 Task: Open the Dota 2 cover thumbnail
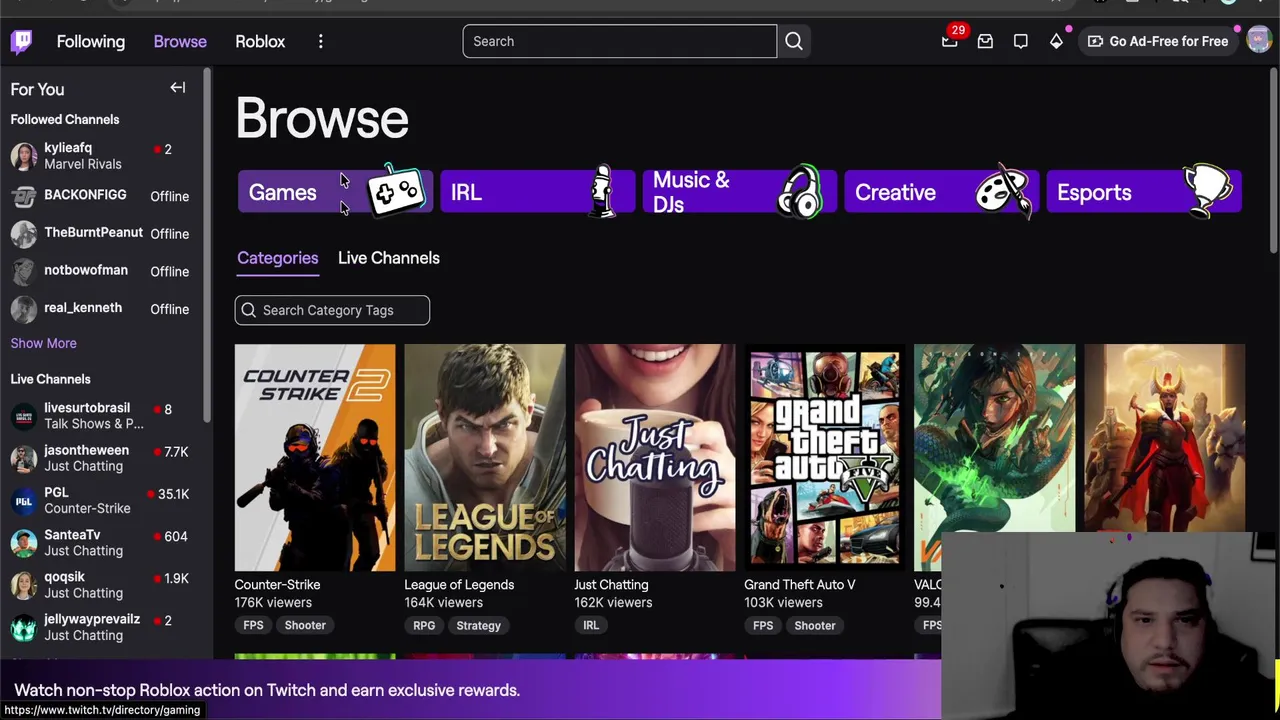point(1165,440)
